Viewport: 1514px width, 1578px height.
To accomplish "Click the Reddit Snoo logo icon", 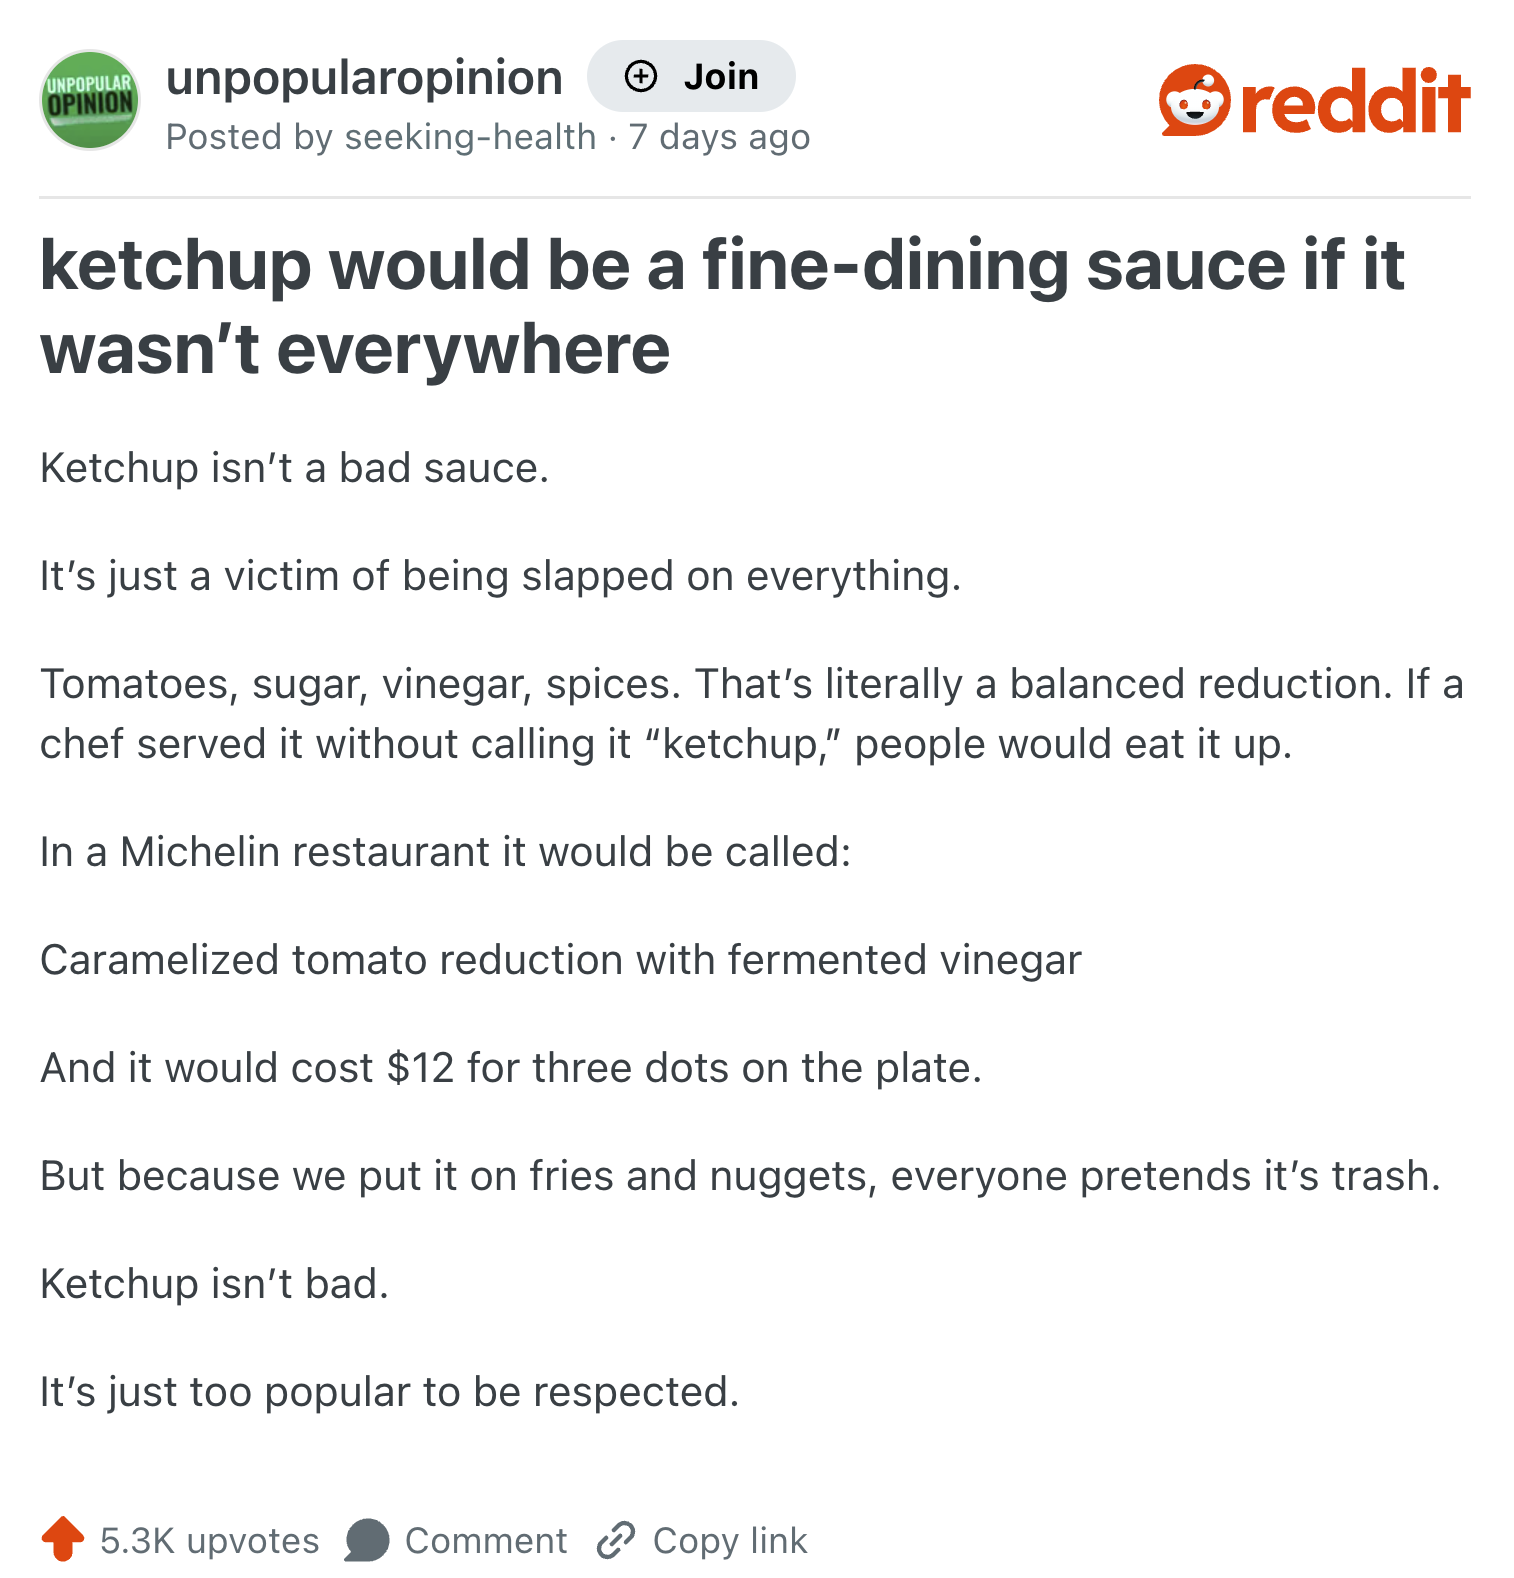I will coord(1193,100).
